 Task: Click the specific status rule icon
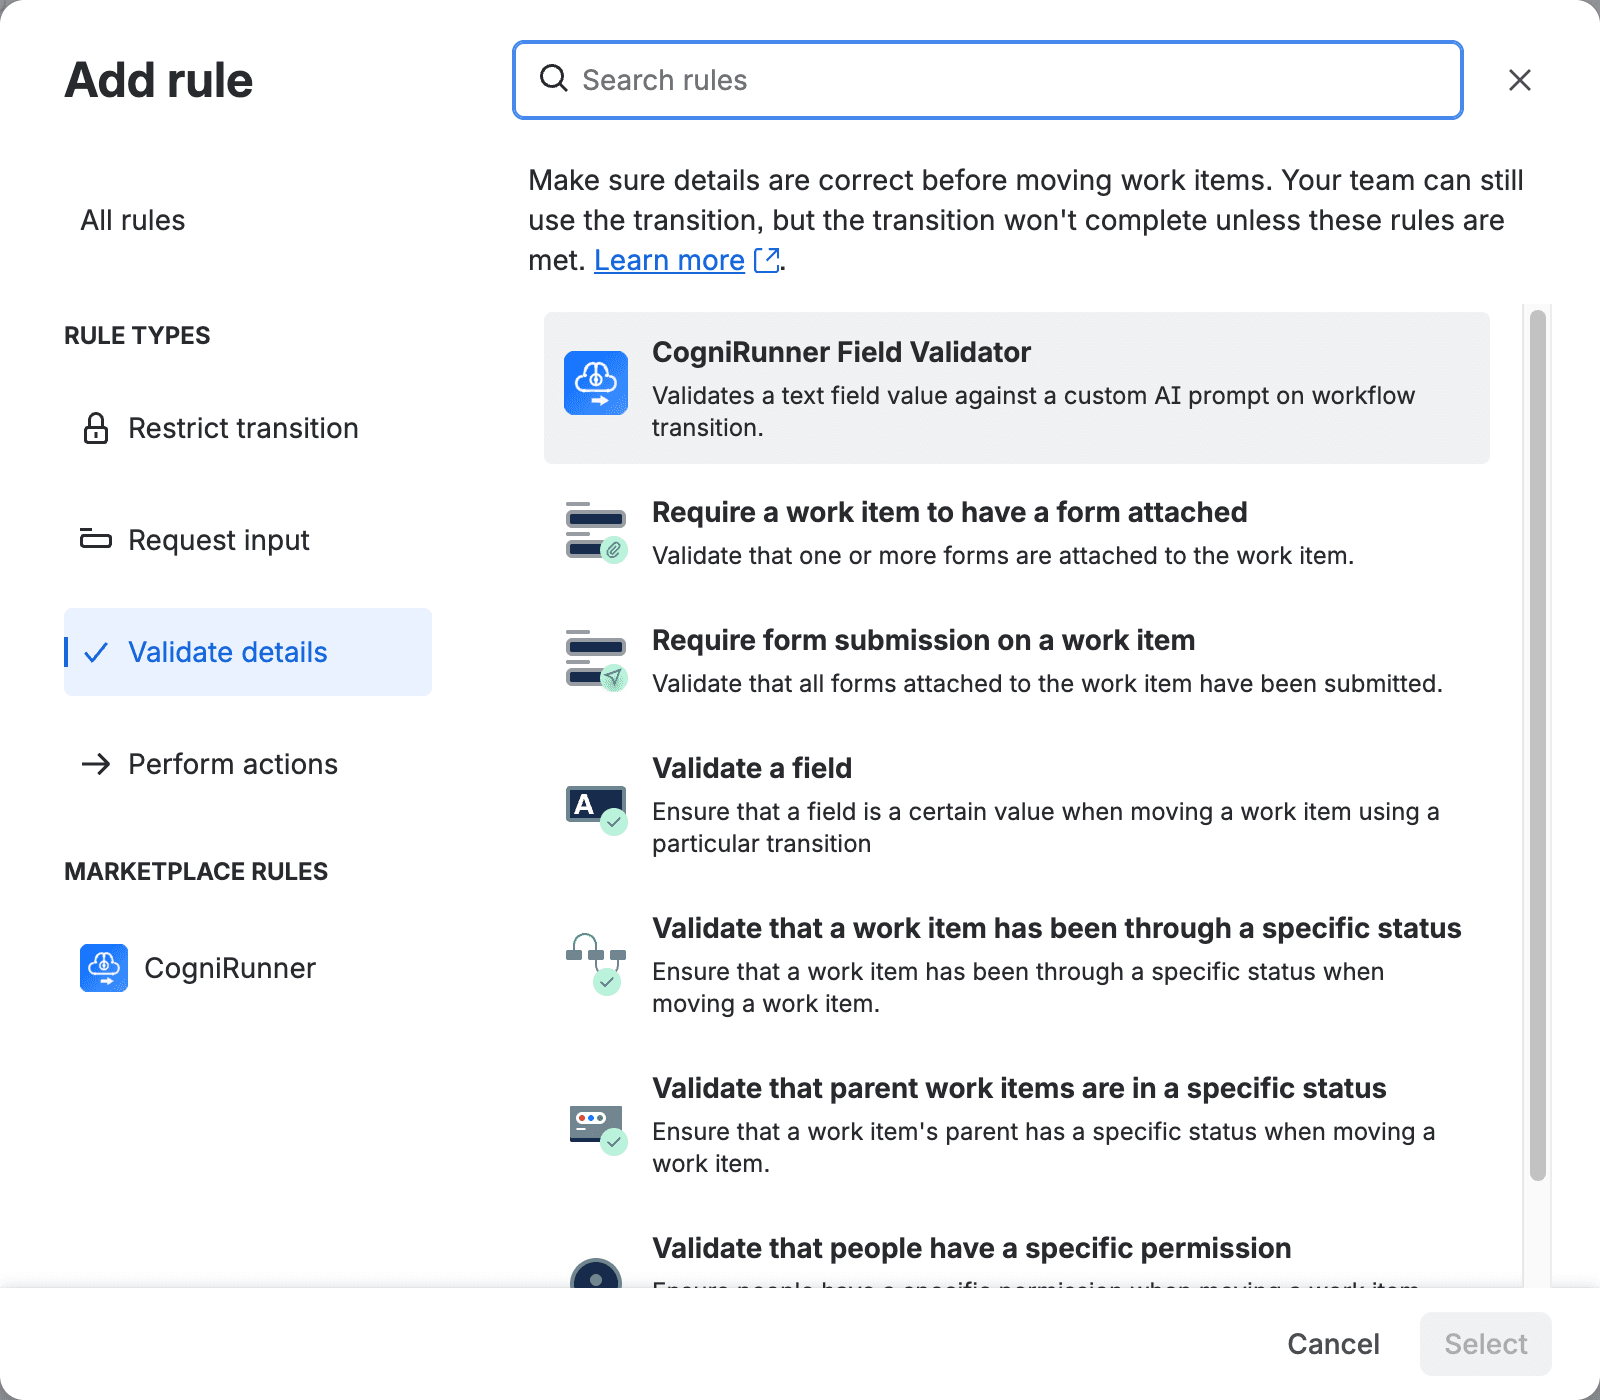point(596,962)
